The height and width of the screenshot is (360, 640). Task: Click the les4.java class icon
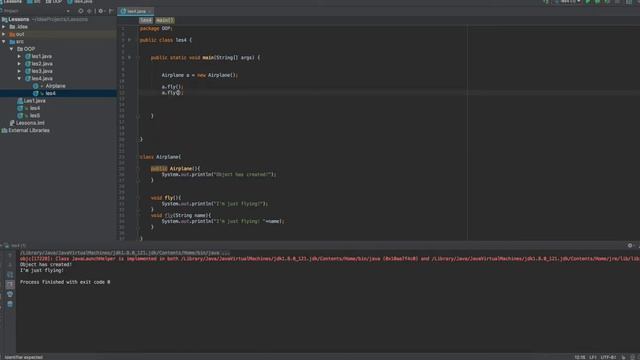click(28, 78)
